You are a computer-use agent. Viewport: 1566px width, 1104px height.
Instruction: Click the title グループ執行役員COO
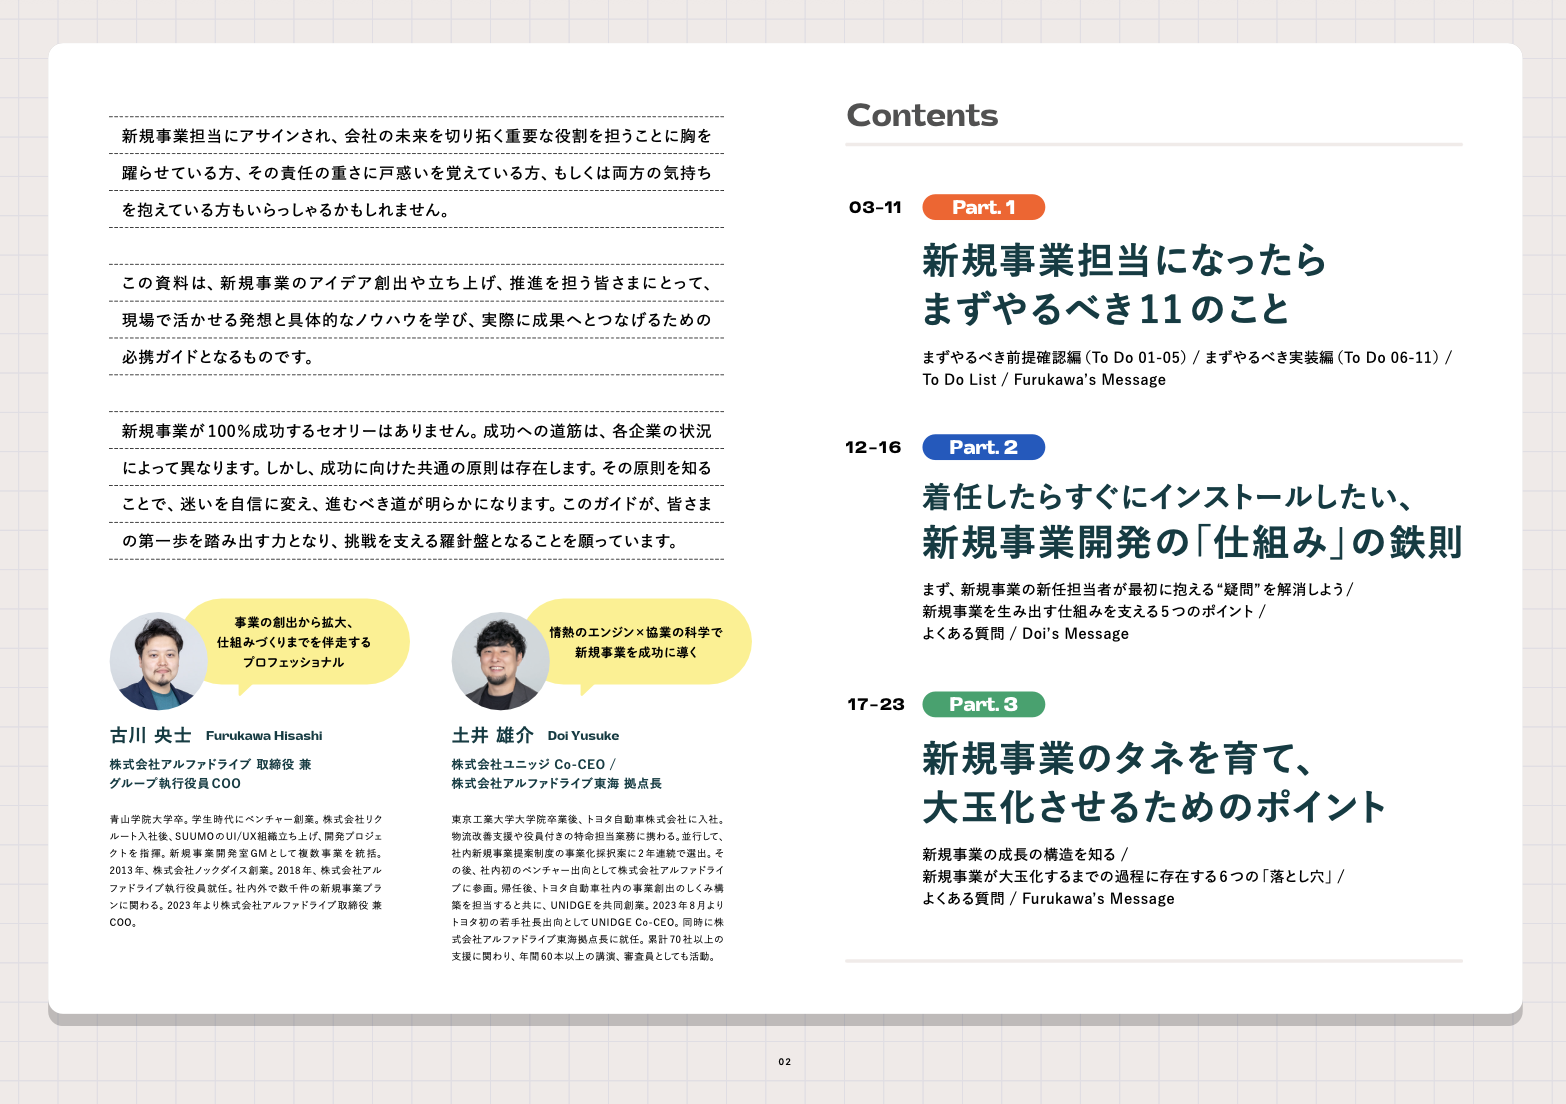pos(175,783)
